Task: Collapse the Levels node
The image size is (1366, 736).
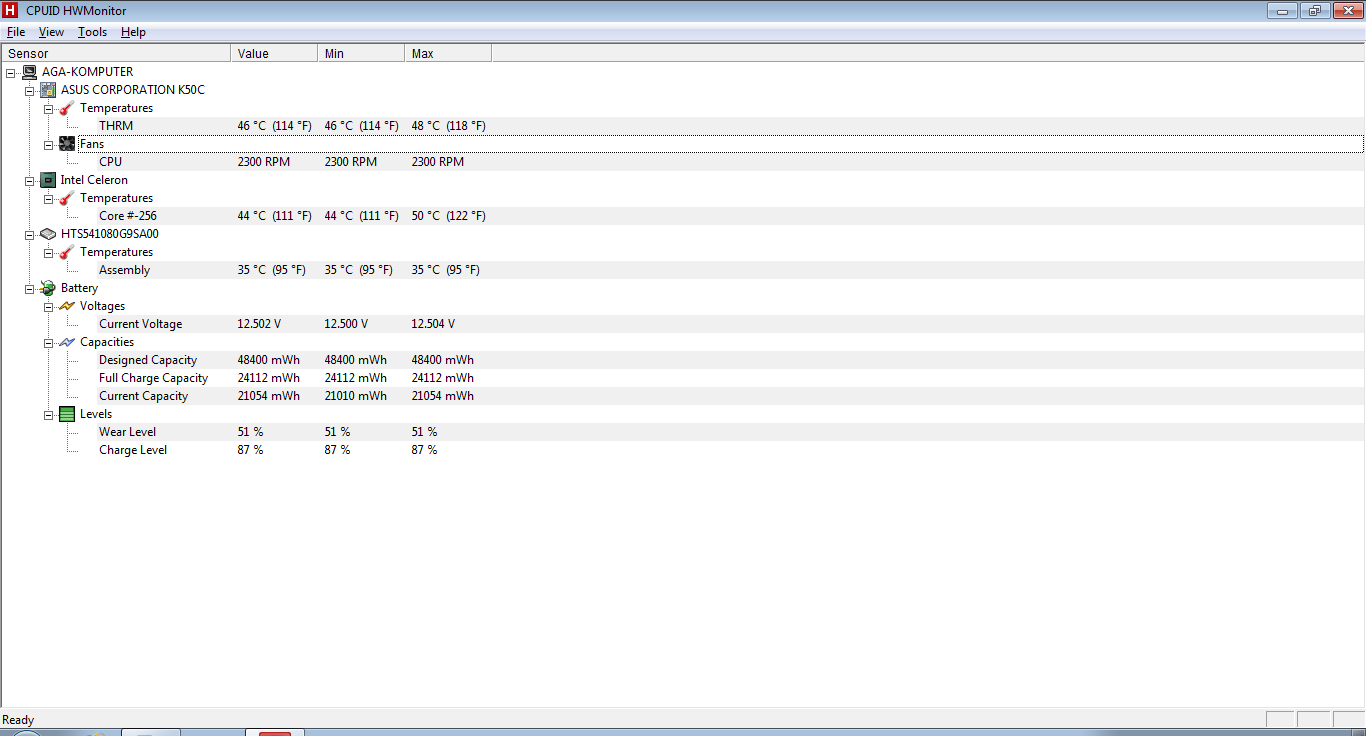Action: [x=48, y=414]
